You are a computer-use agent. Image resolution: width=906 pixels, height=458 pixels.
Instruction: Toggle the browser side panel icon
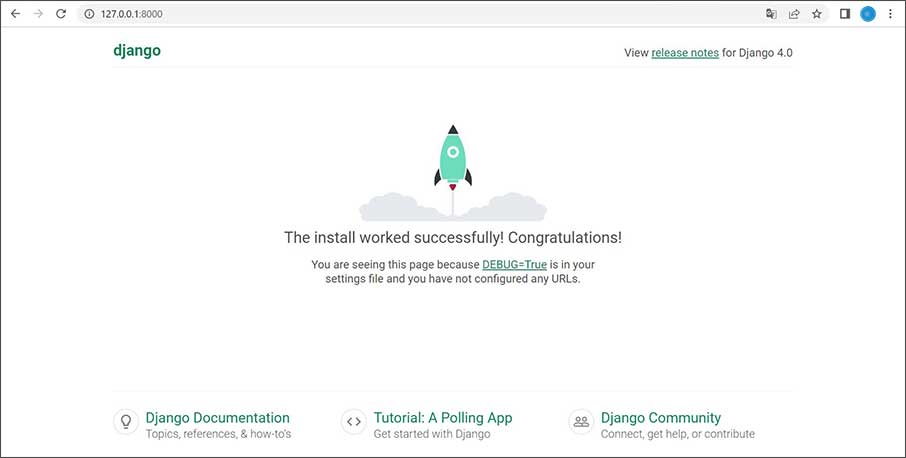click(x=845, y=14)
